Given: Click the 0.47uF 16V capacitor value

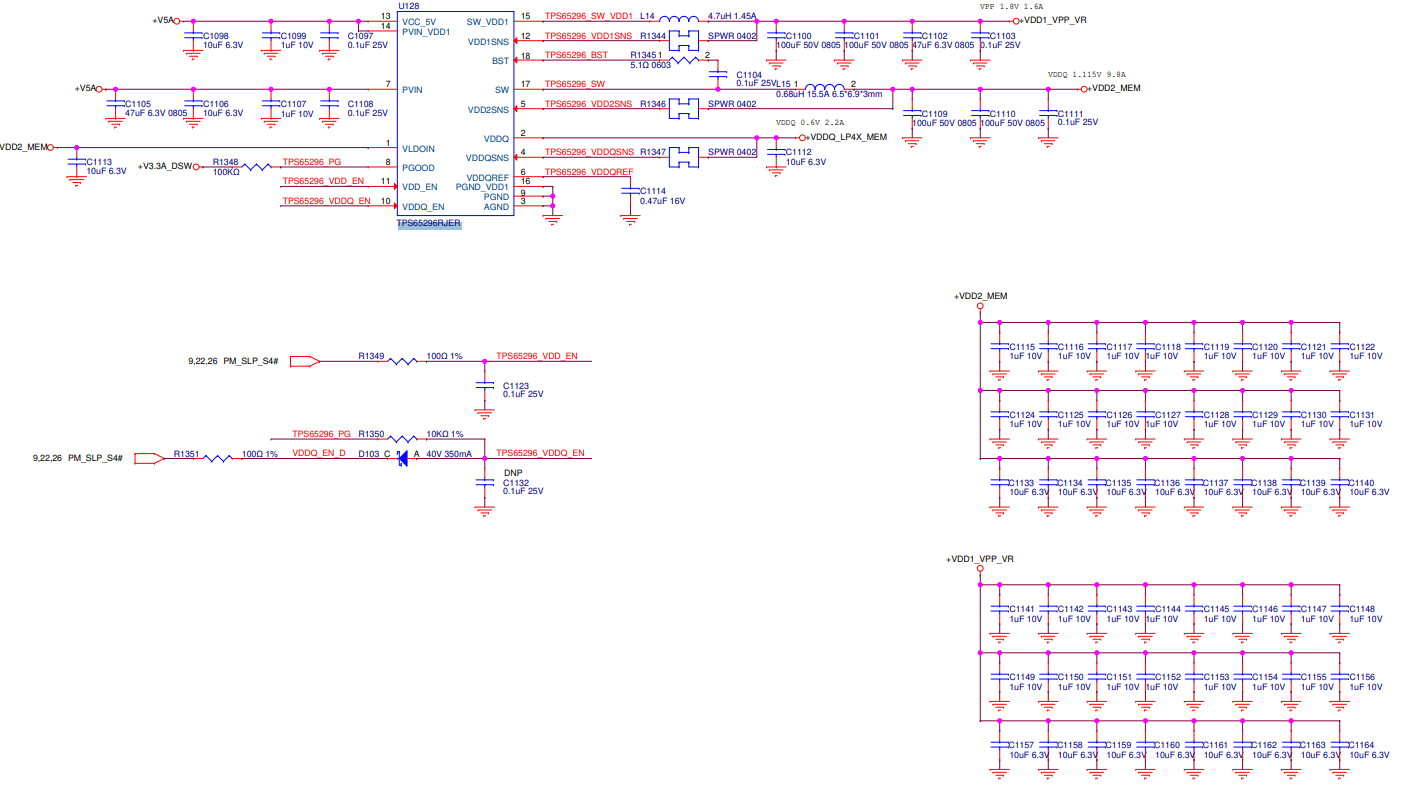Looking at the screenshot, I should [x=662, y=201].
